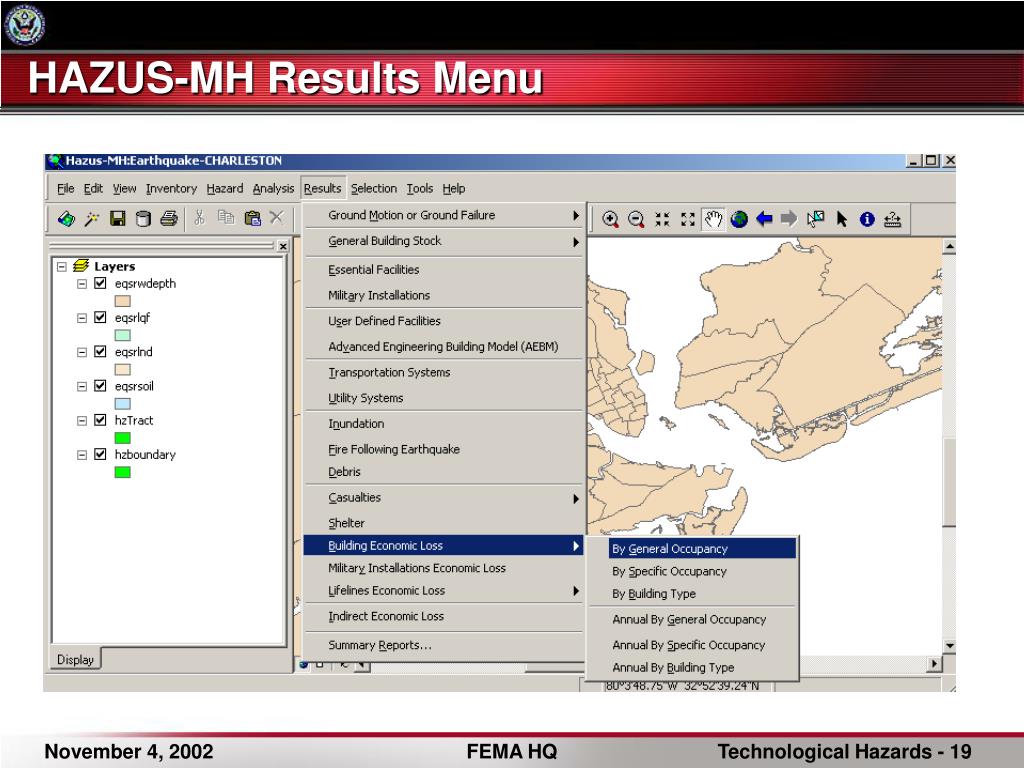The image size is (1024, 768).
Task: Click the last icon on map toolbar
Action: [893, 219]
